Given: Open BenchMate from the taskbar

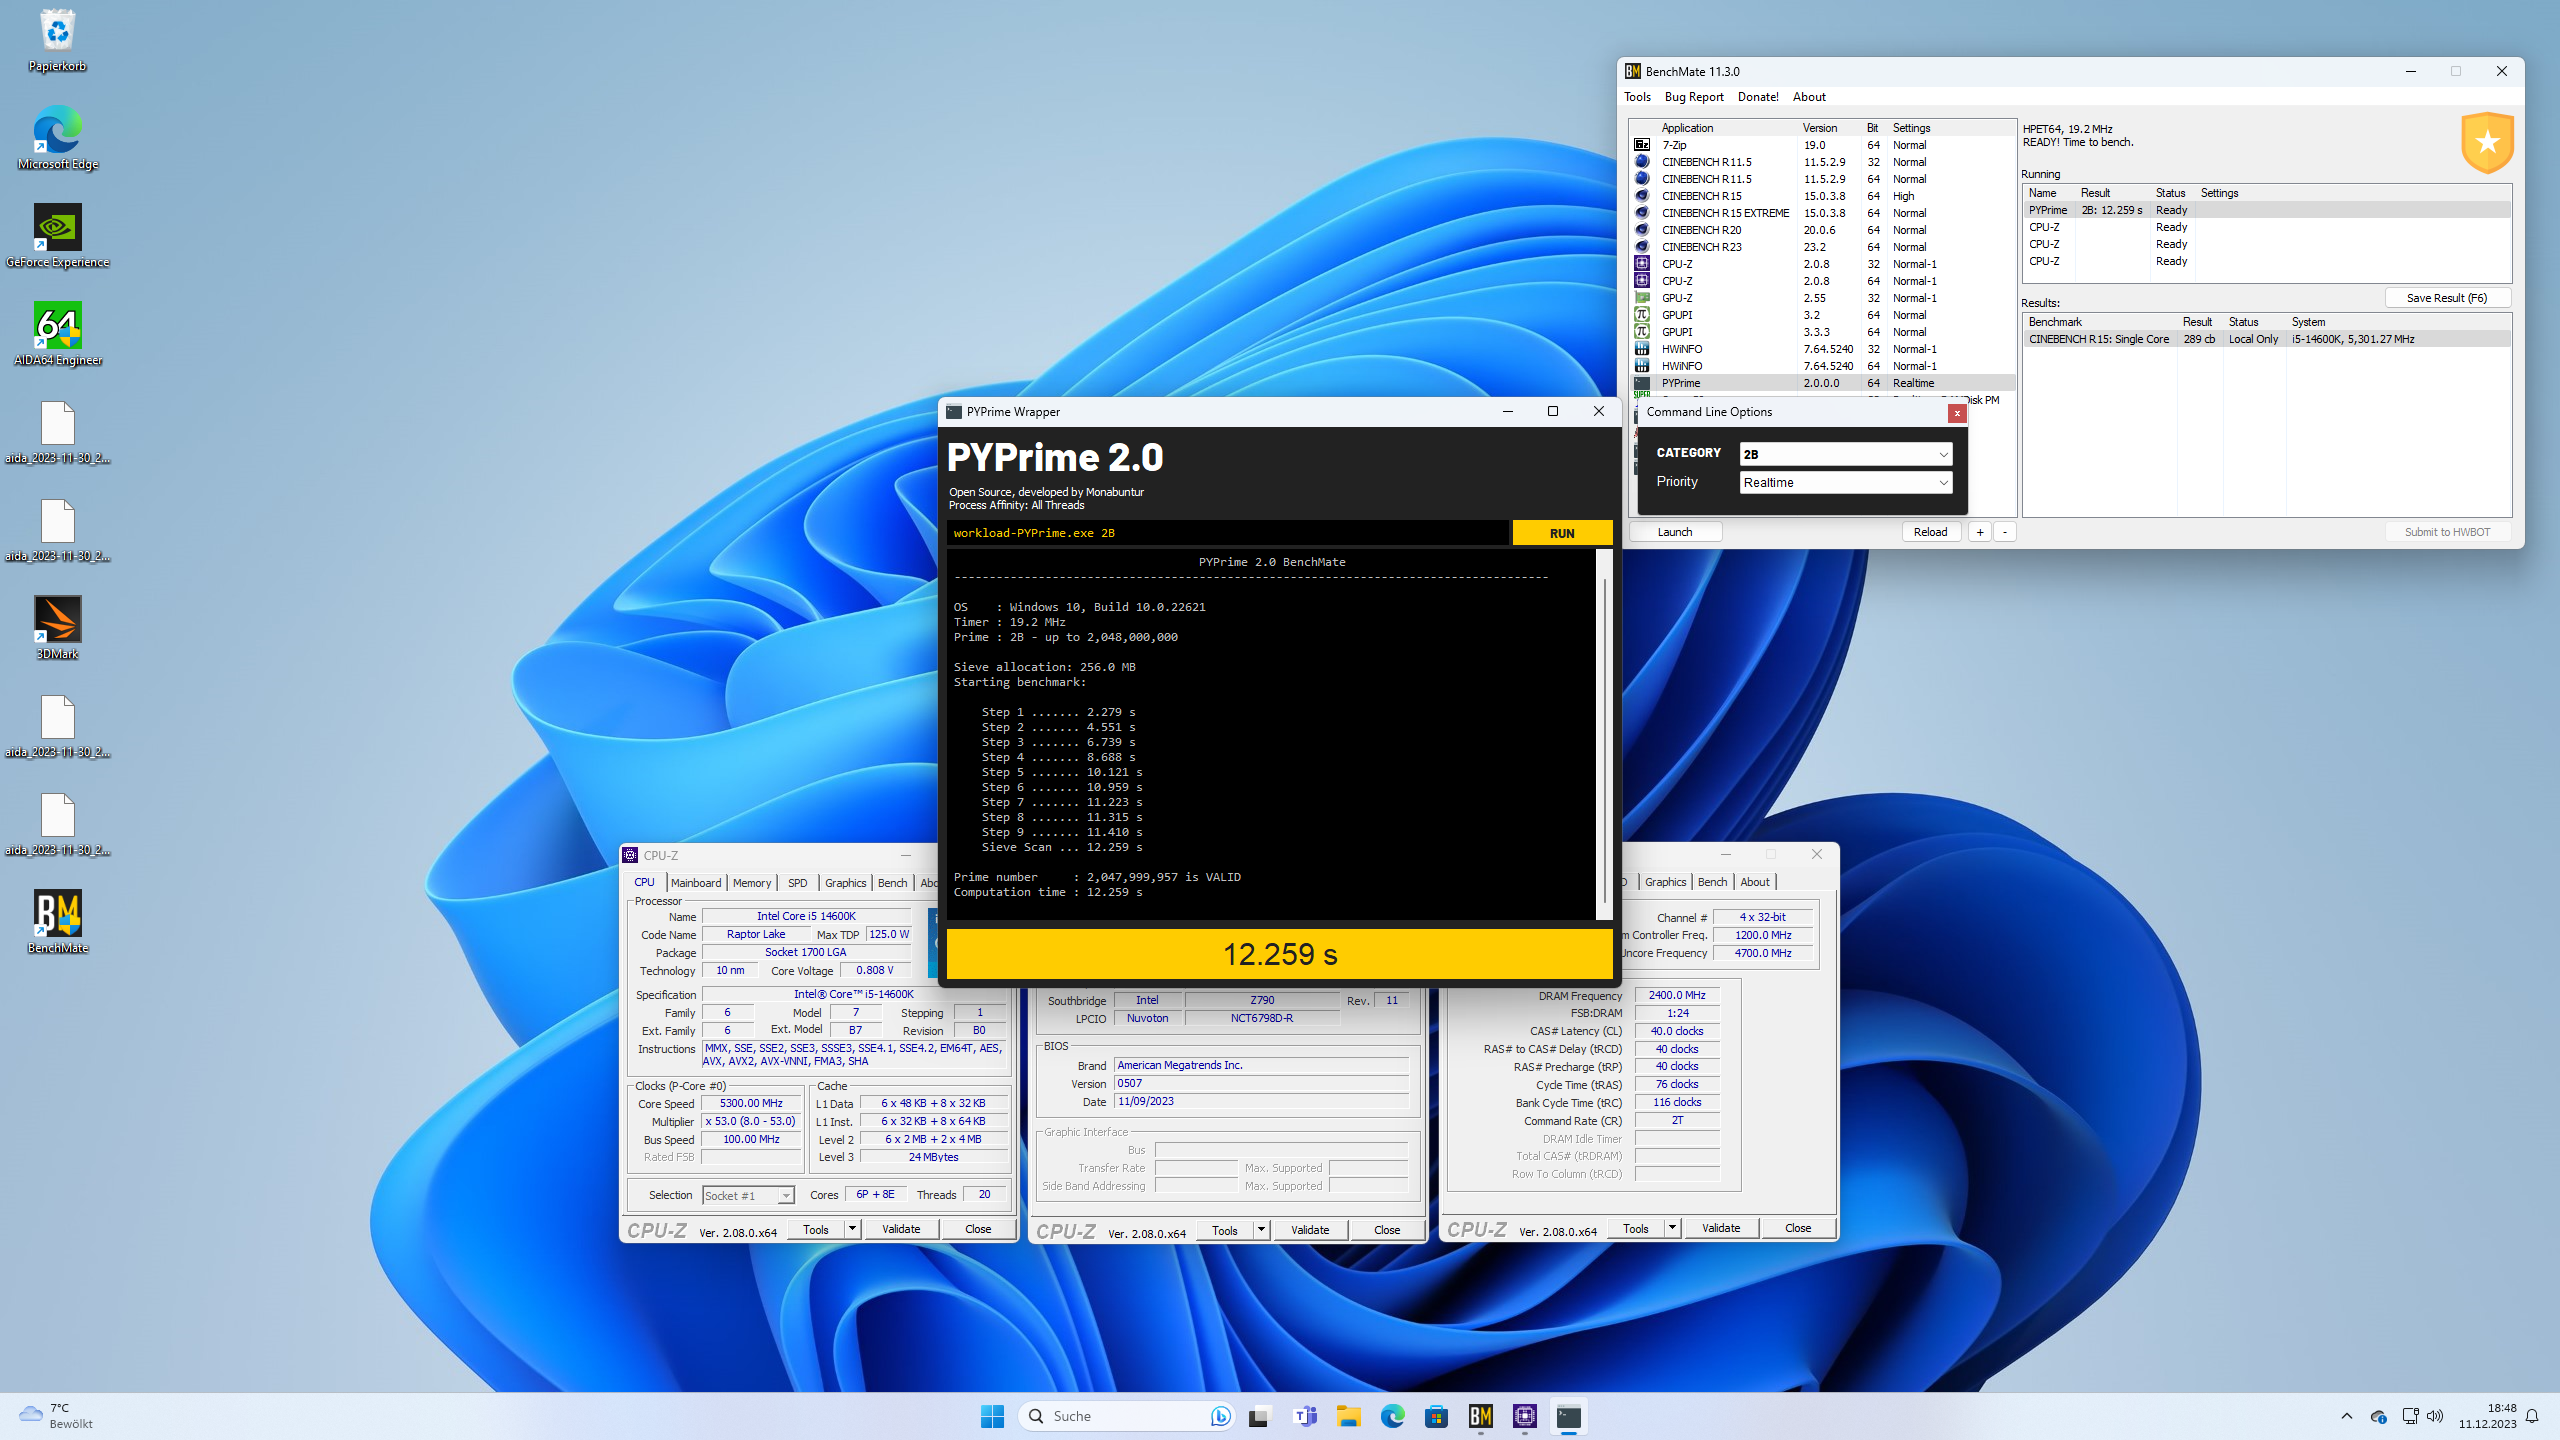Looking at the screenshot, I should [1481, 1416].
